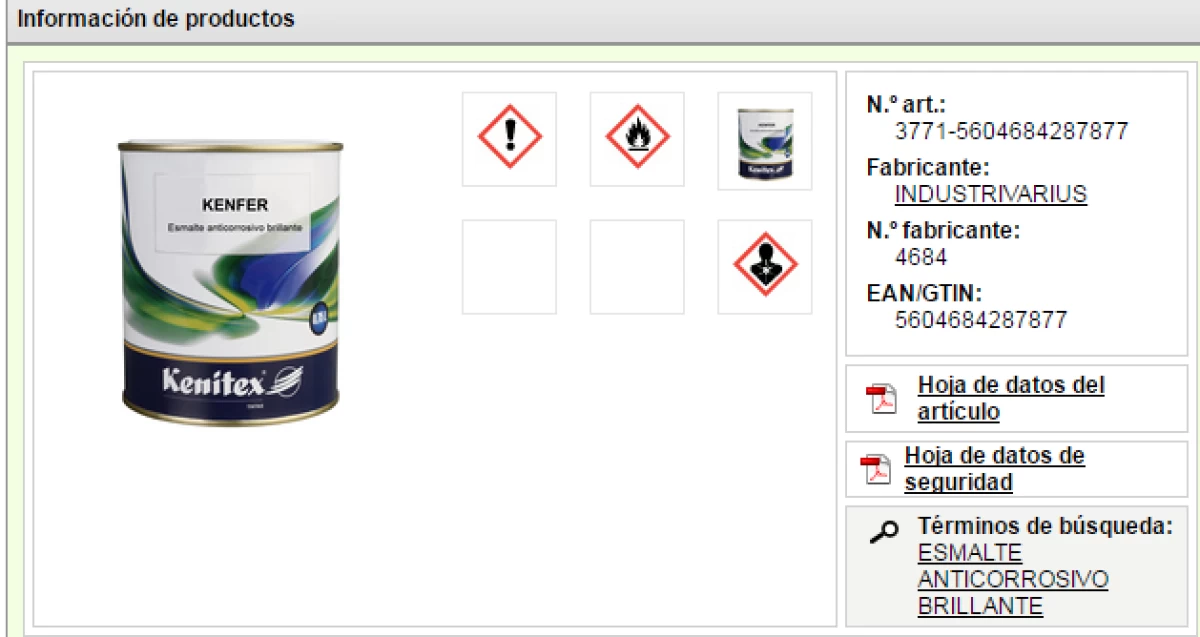
Task: Select empty thumbnail slot below flame pictogram
Action: [637, 267]
